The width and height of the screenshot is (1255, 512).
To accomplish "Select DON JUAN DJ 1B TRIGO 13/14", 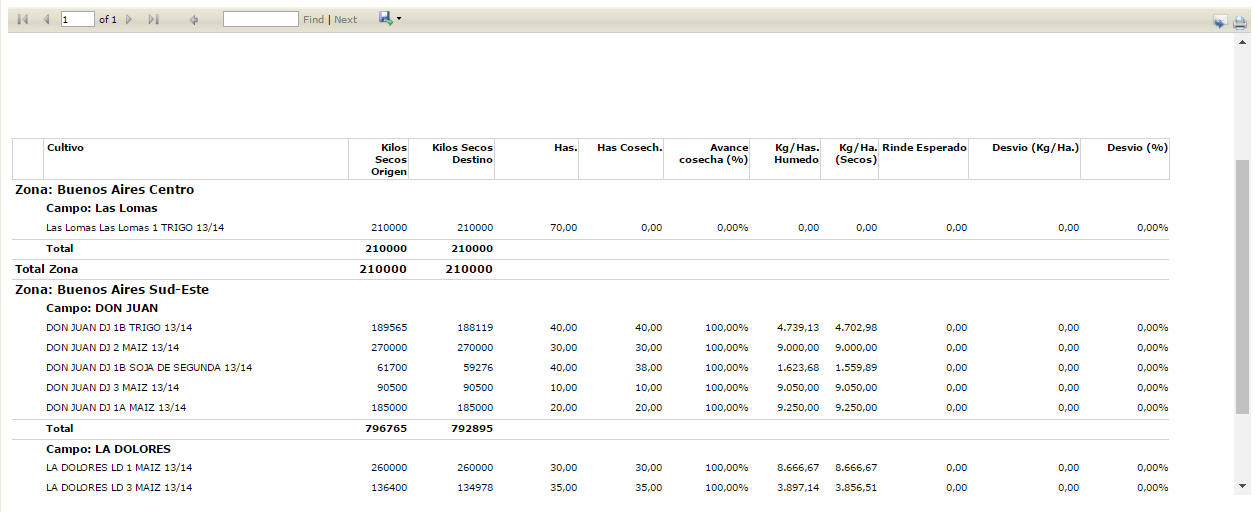I will pyautogui.click(x=119, y=328).
